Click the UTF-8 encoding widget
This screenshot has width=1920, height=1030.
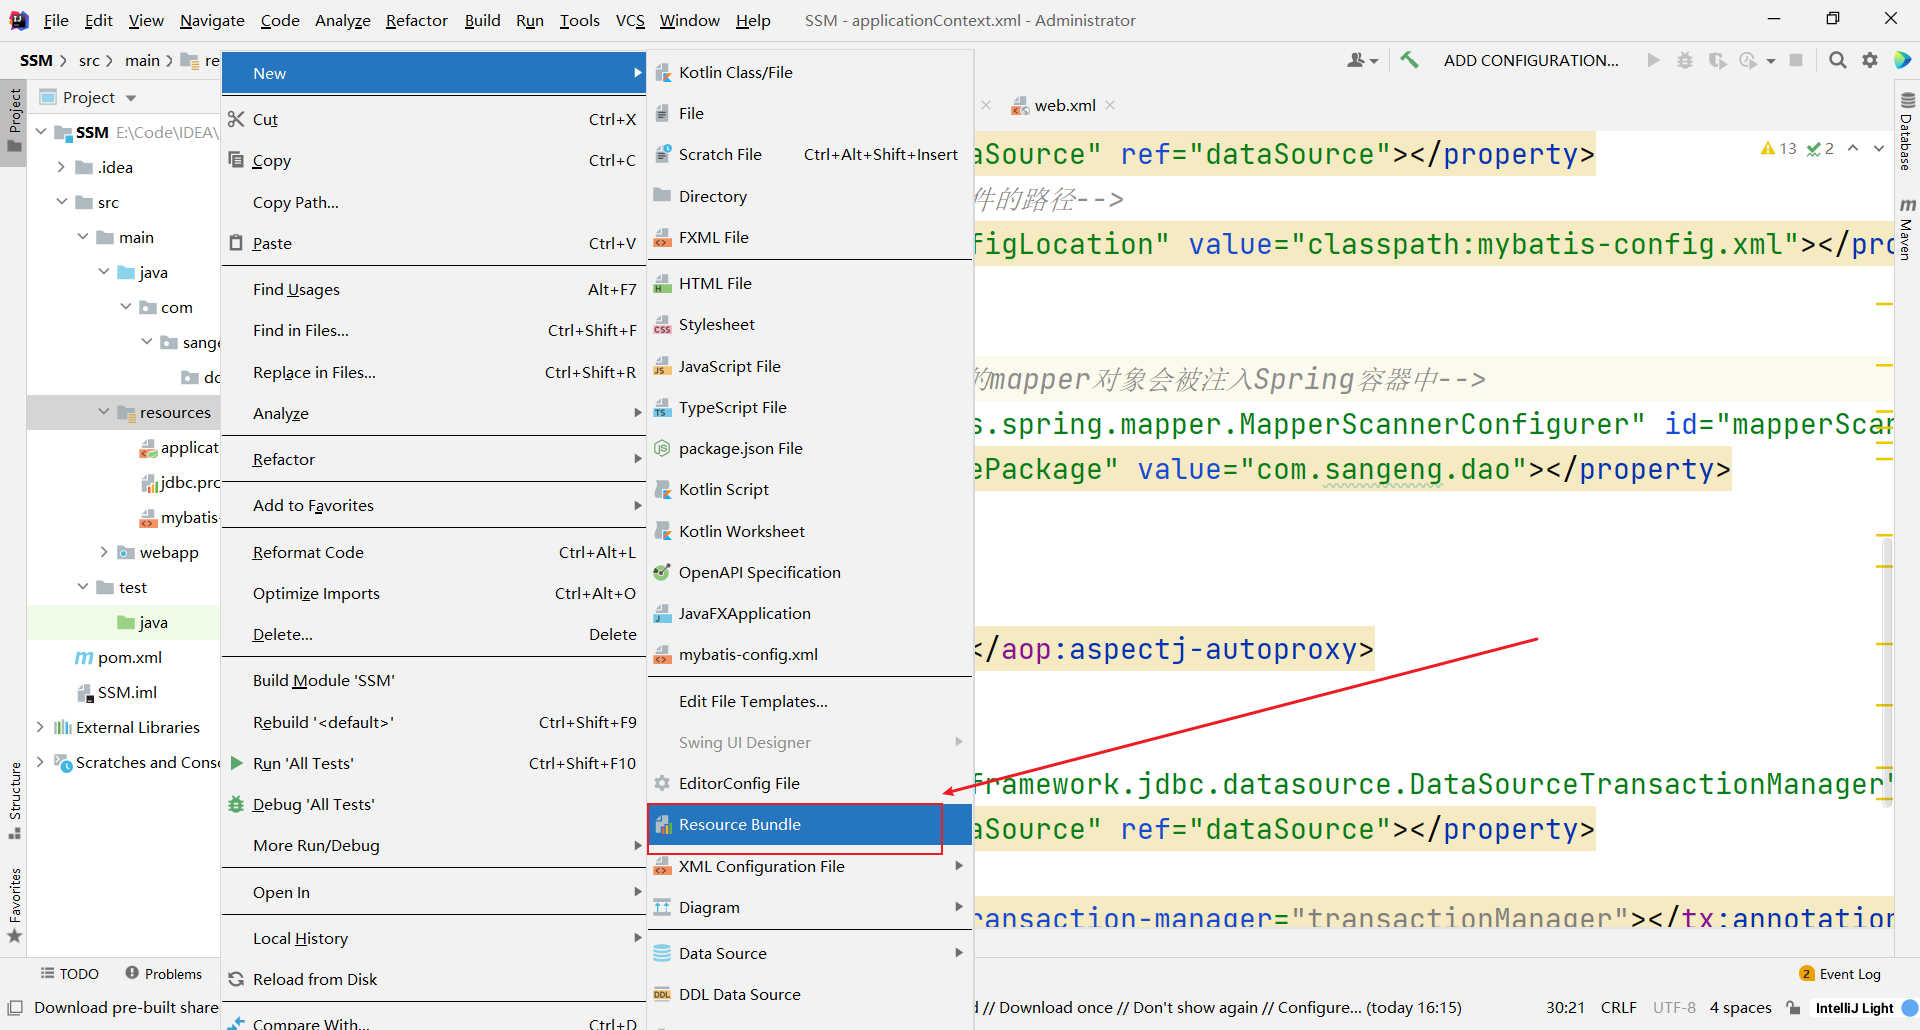click(1674, 1007)
